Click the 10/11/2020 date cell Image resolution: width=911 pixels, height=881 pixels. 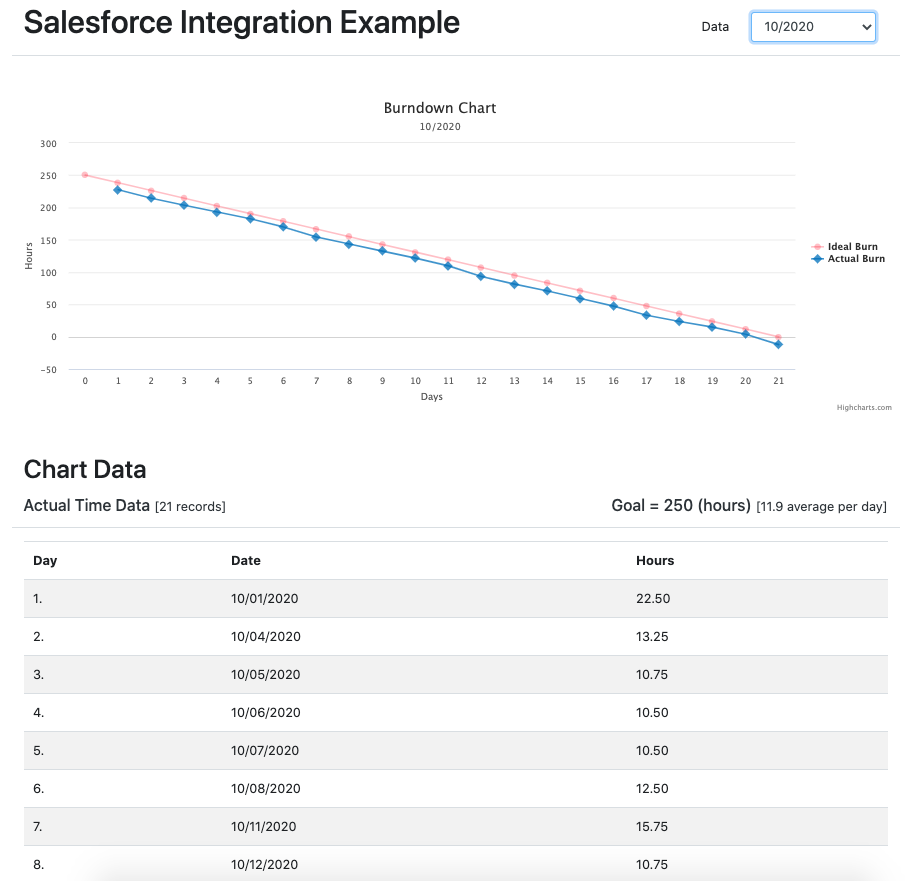(x=263, y=827)
